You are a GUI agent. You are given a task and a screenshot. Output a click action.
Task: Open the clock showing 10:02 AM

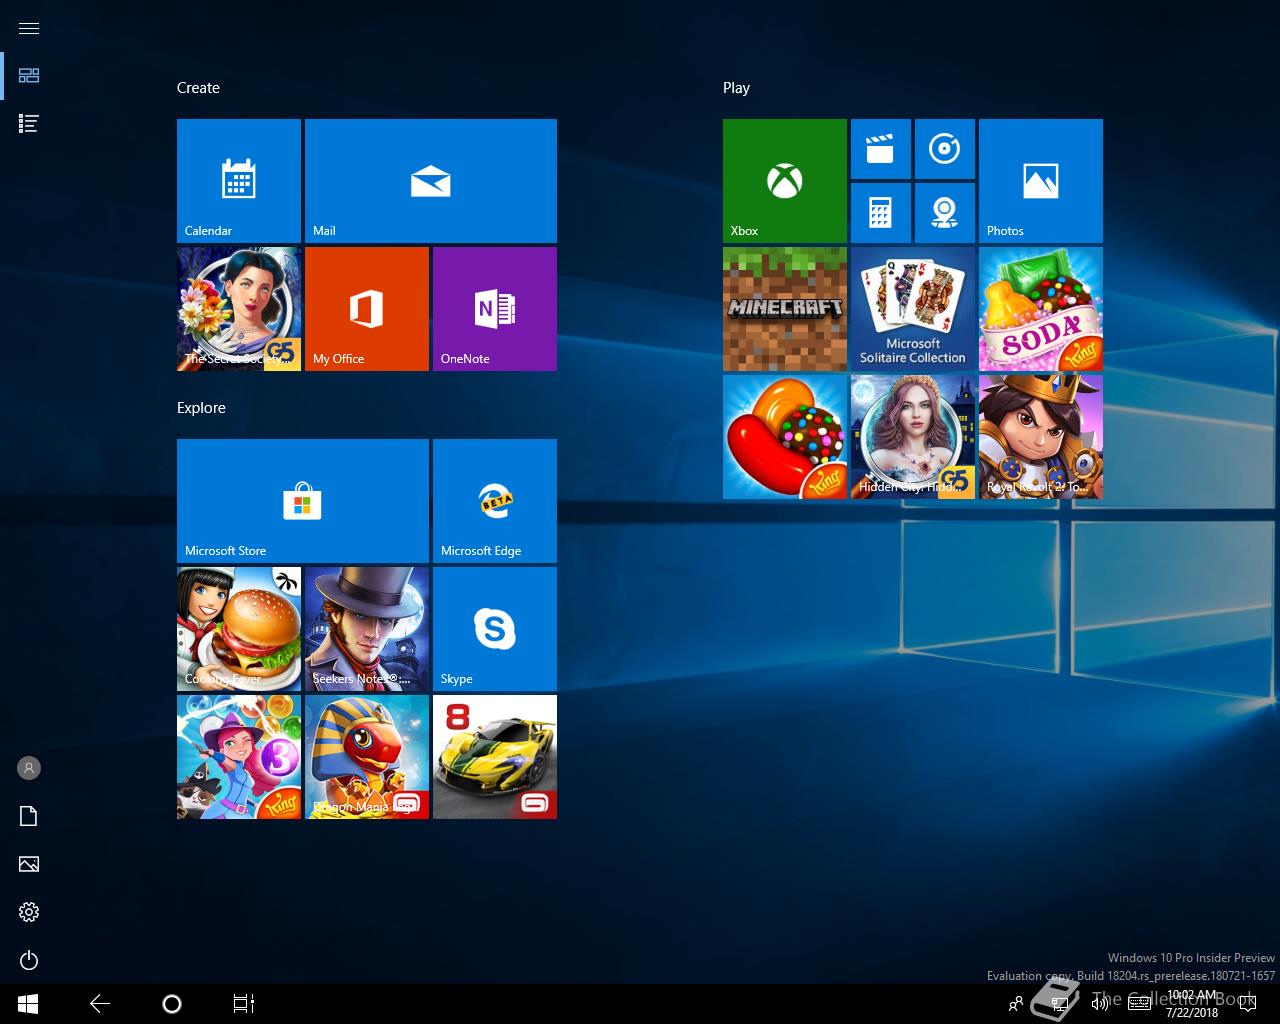point(1192,1004)
